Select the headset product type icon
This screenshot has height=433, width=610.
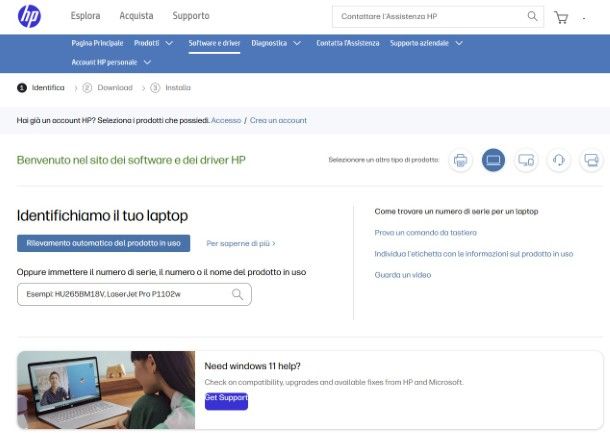[559, 160]
